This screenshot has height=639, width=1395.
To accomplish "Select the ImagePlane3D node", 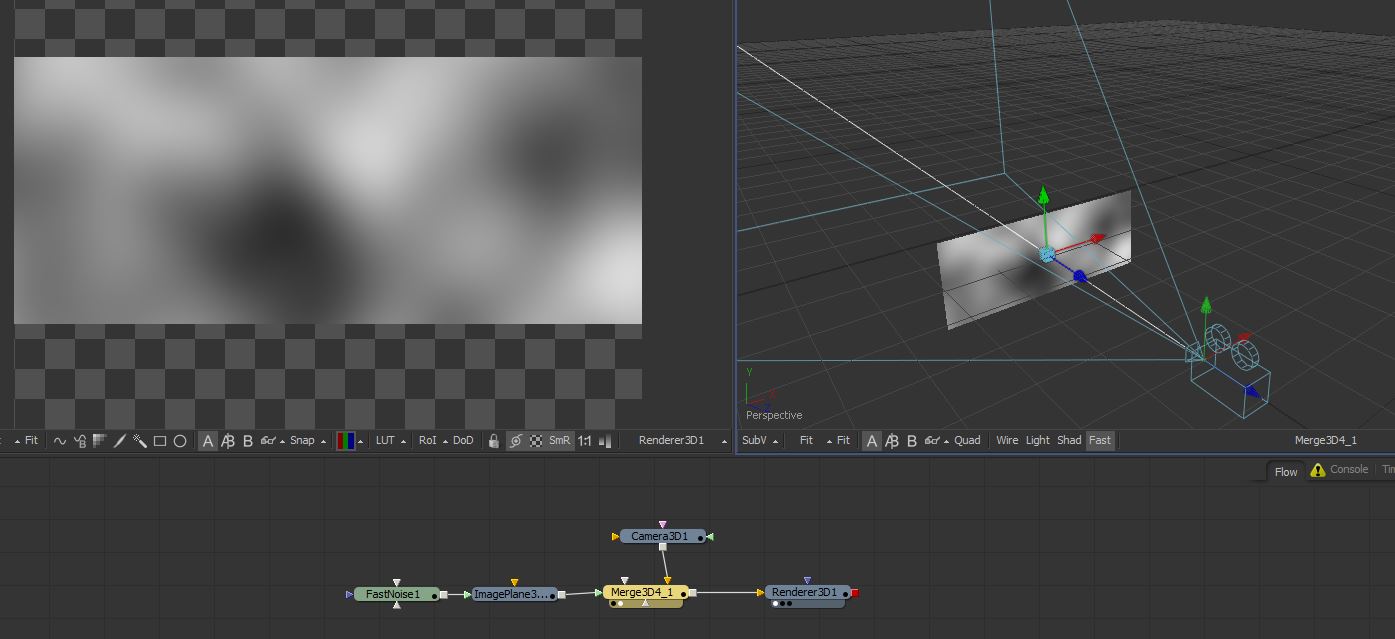I will coord(515,594).
